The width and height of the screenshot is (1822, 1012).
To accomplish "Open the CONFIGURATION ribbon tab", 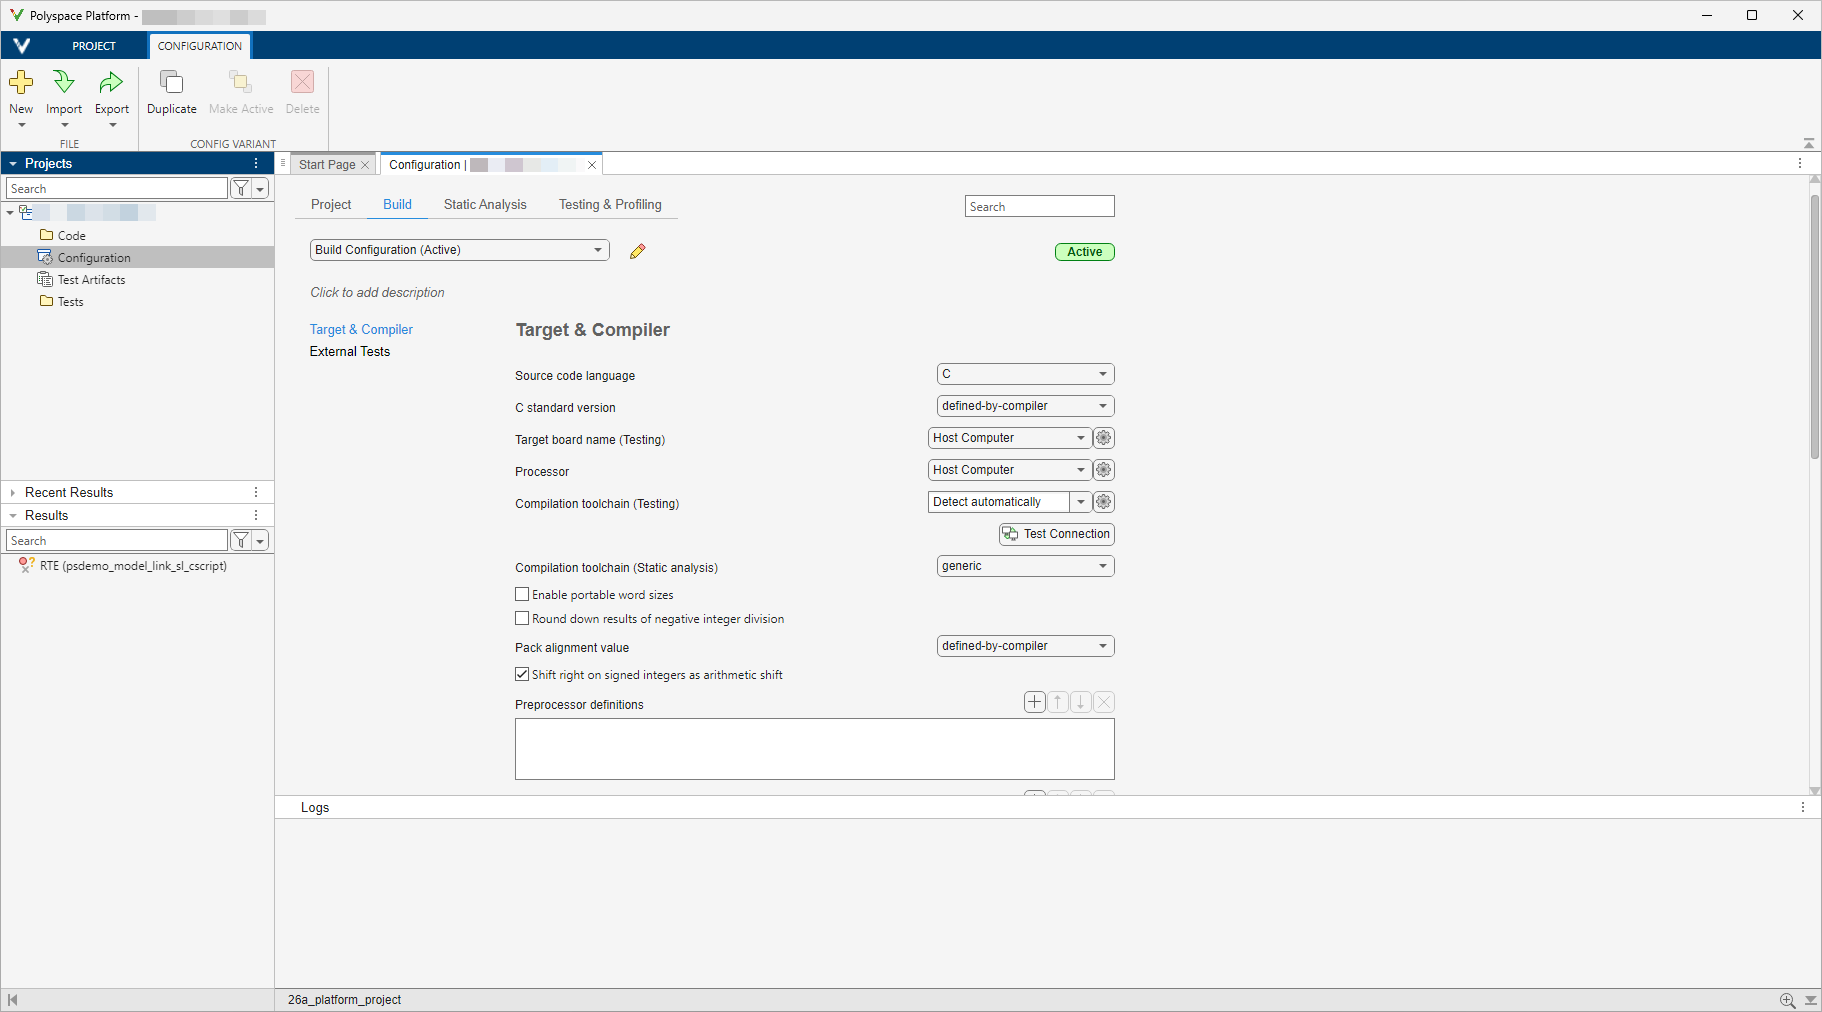I will coord(199,45).
